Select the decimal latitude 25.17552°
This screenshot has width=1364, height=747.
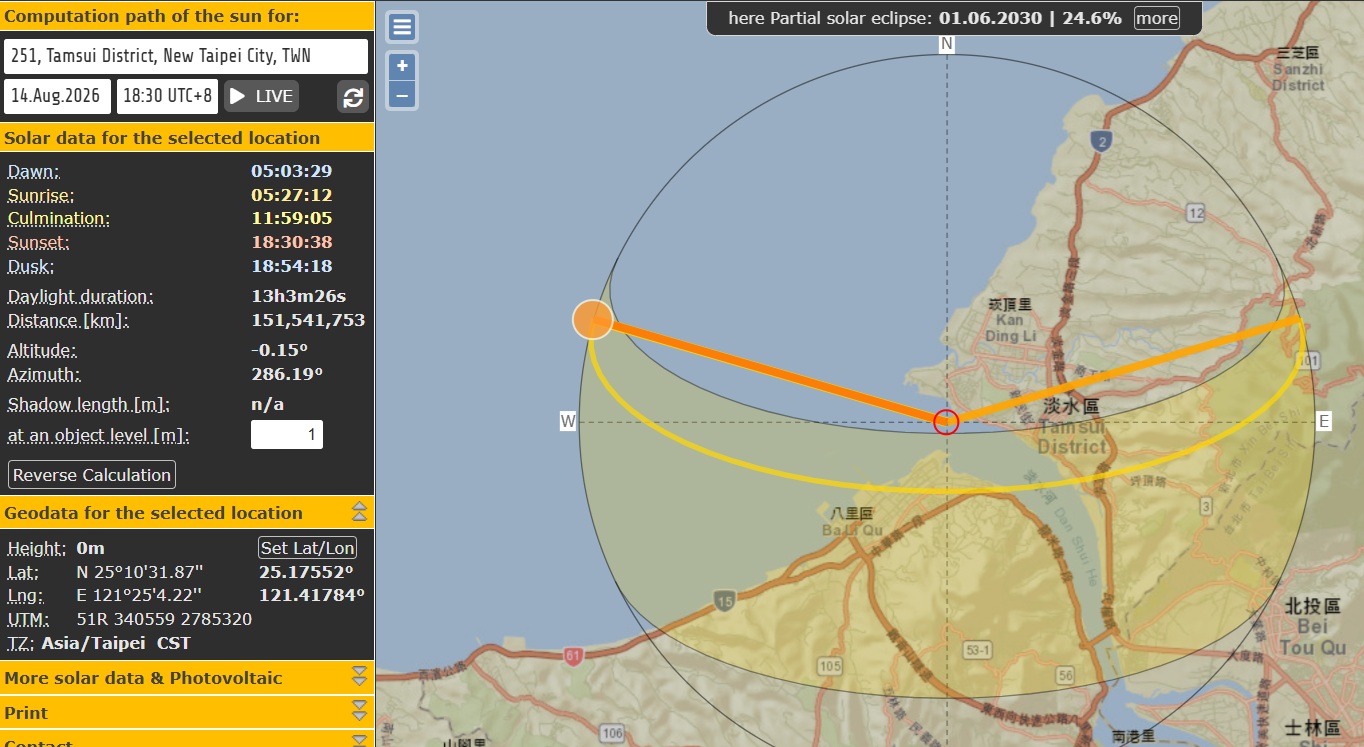click(306, 572)
